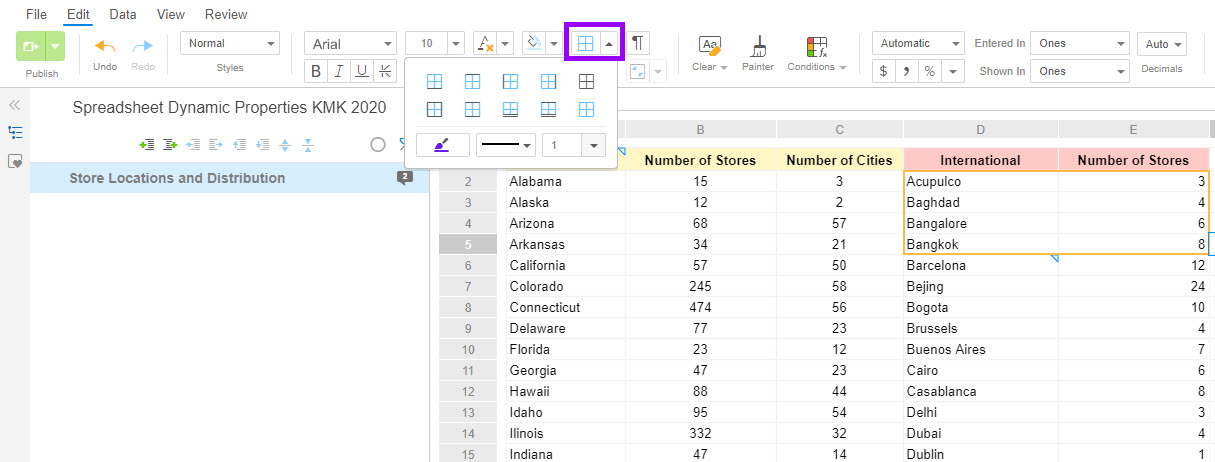The width and height of the screenshot is (1215, 462).
Task: Select last border preset in bottom row
Action: (586, 109)
